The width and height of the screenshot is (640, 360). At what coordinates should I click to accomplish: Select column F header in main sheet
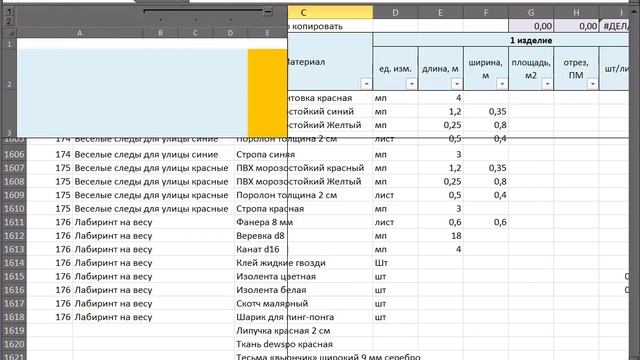[486, 13]
